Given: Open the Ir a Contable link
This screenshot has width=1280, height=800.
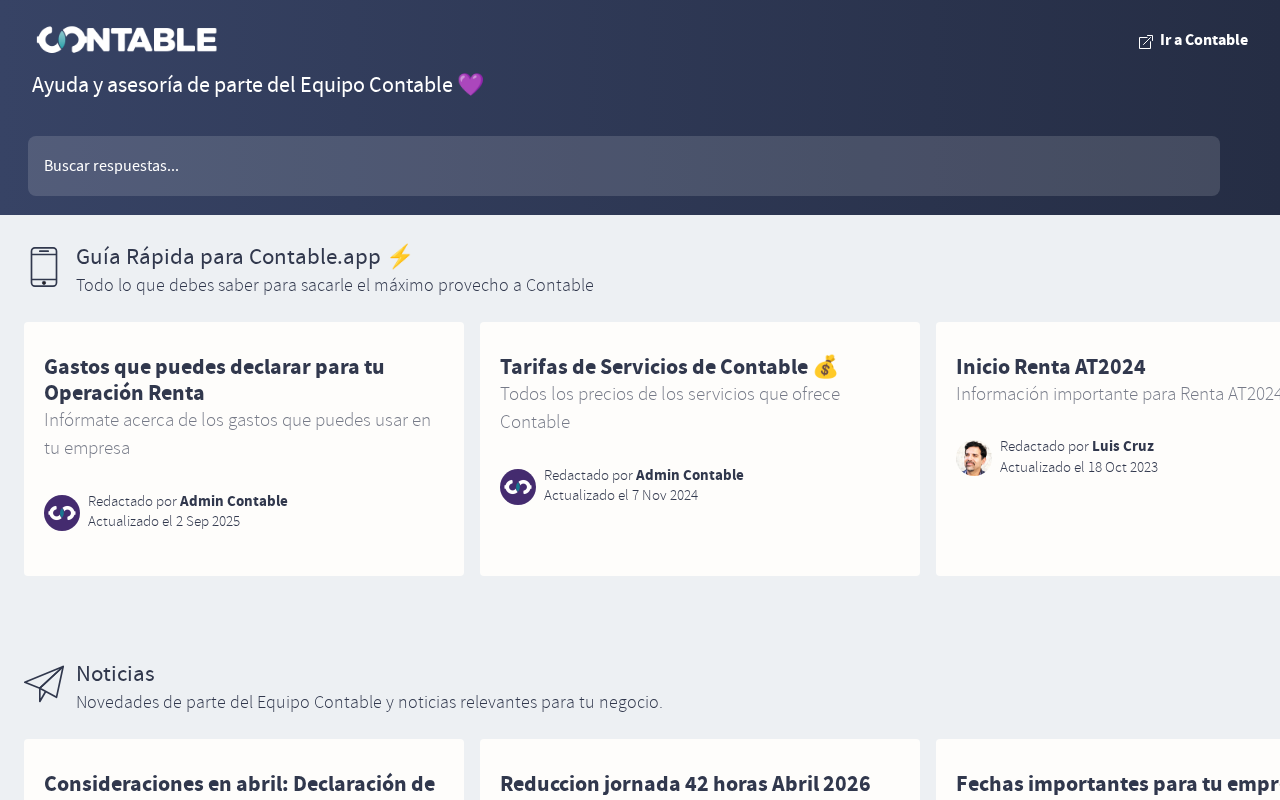Looking at the screenshot, I should pos(1203,40).
